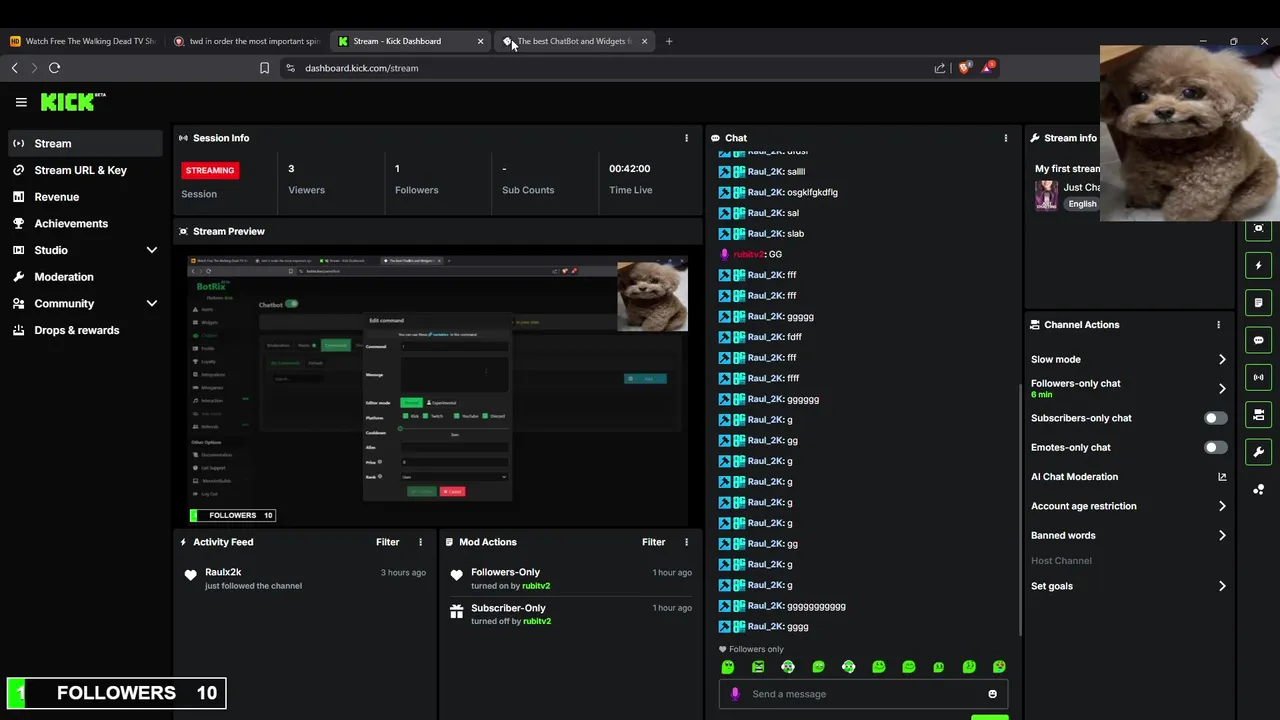Click the capture frame icon in right sidebar
This screenshot has width=1280, height=720.
1259,228
